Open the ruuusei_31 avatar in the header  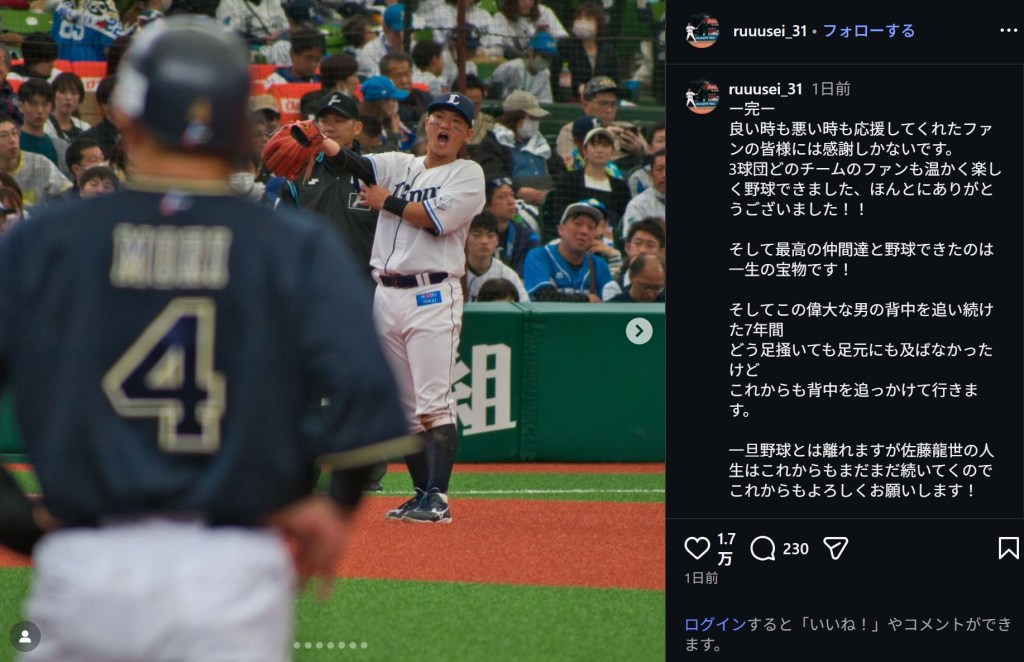701,31
